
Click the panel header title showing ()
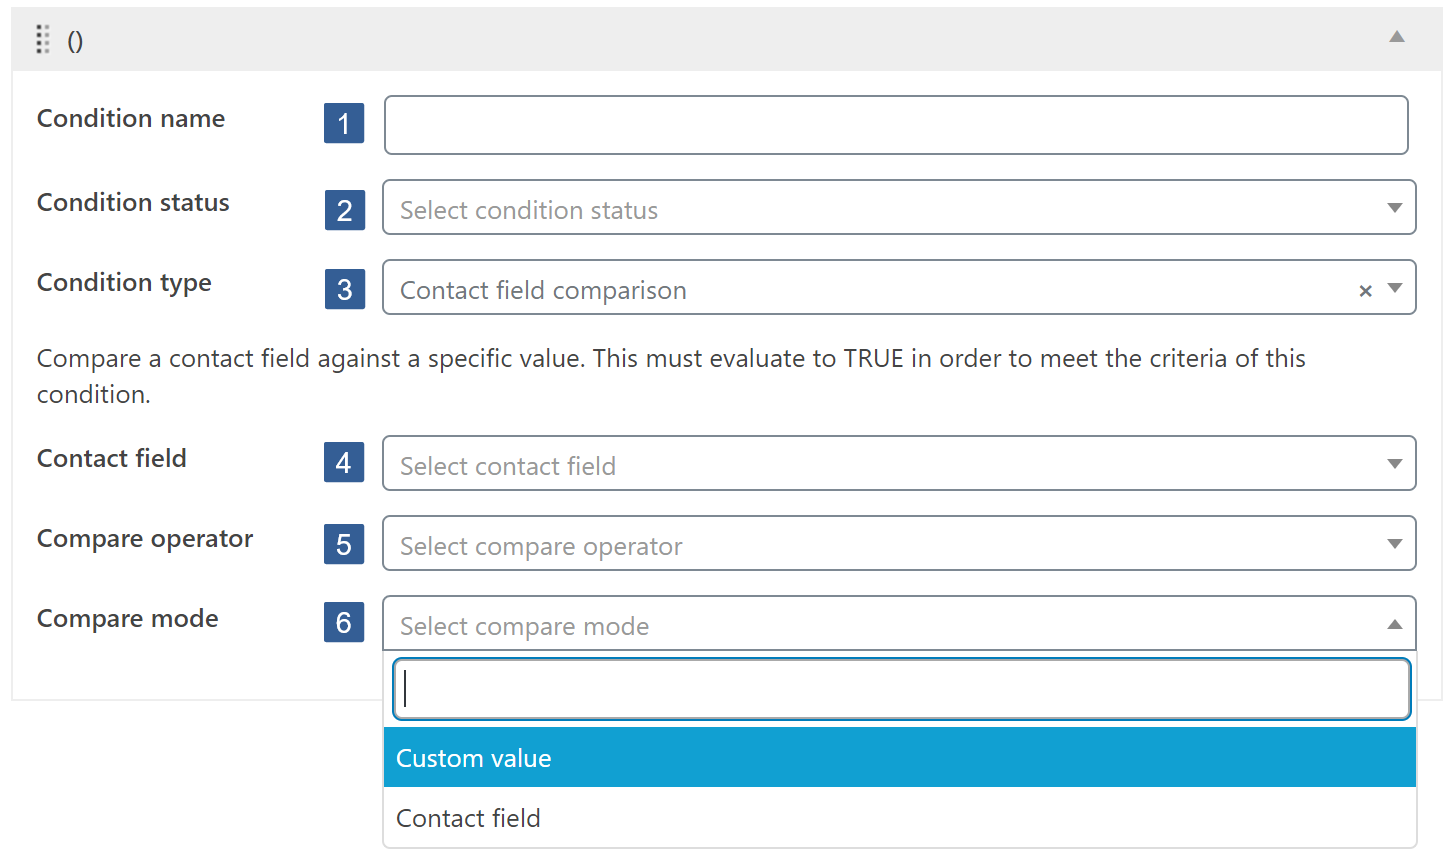click(x=74, y=40)
